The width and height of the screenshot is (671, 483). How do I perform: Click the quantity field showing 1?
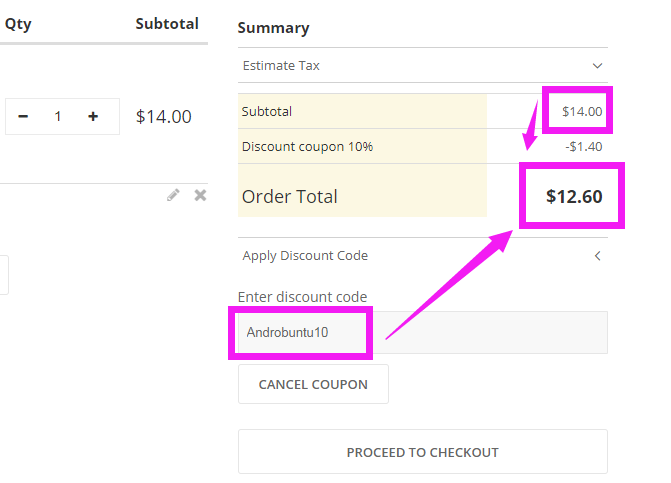(x=58, y=117)
